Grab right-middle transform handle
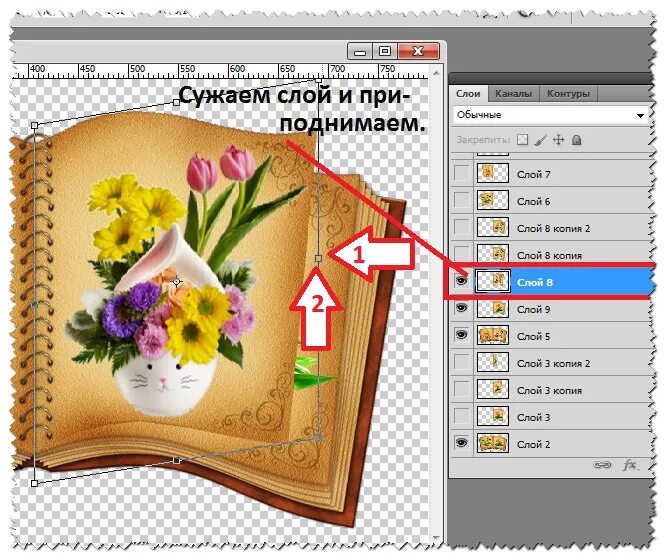This screenshot has width=666, height=559. [319, 258]
